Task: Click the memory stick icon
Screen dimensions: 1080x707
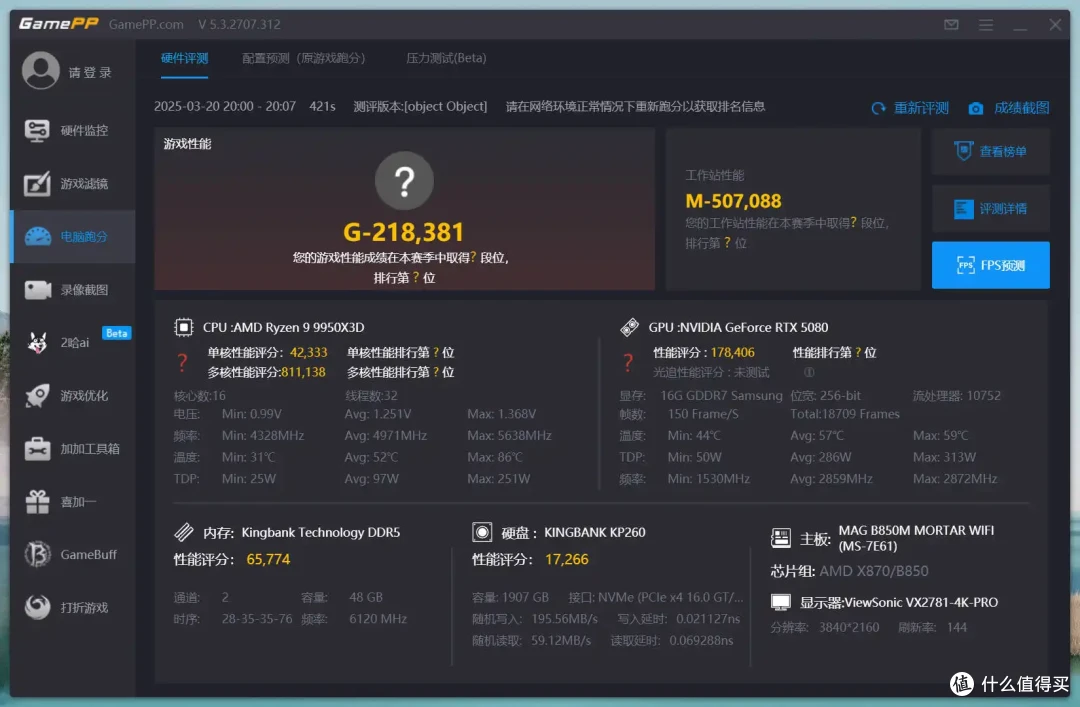Action: pos(184,531)
